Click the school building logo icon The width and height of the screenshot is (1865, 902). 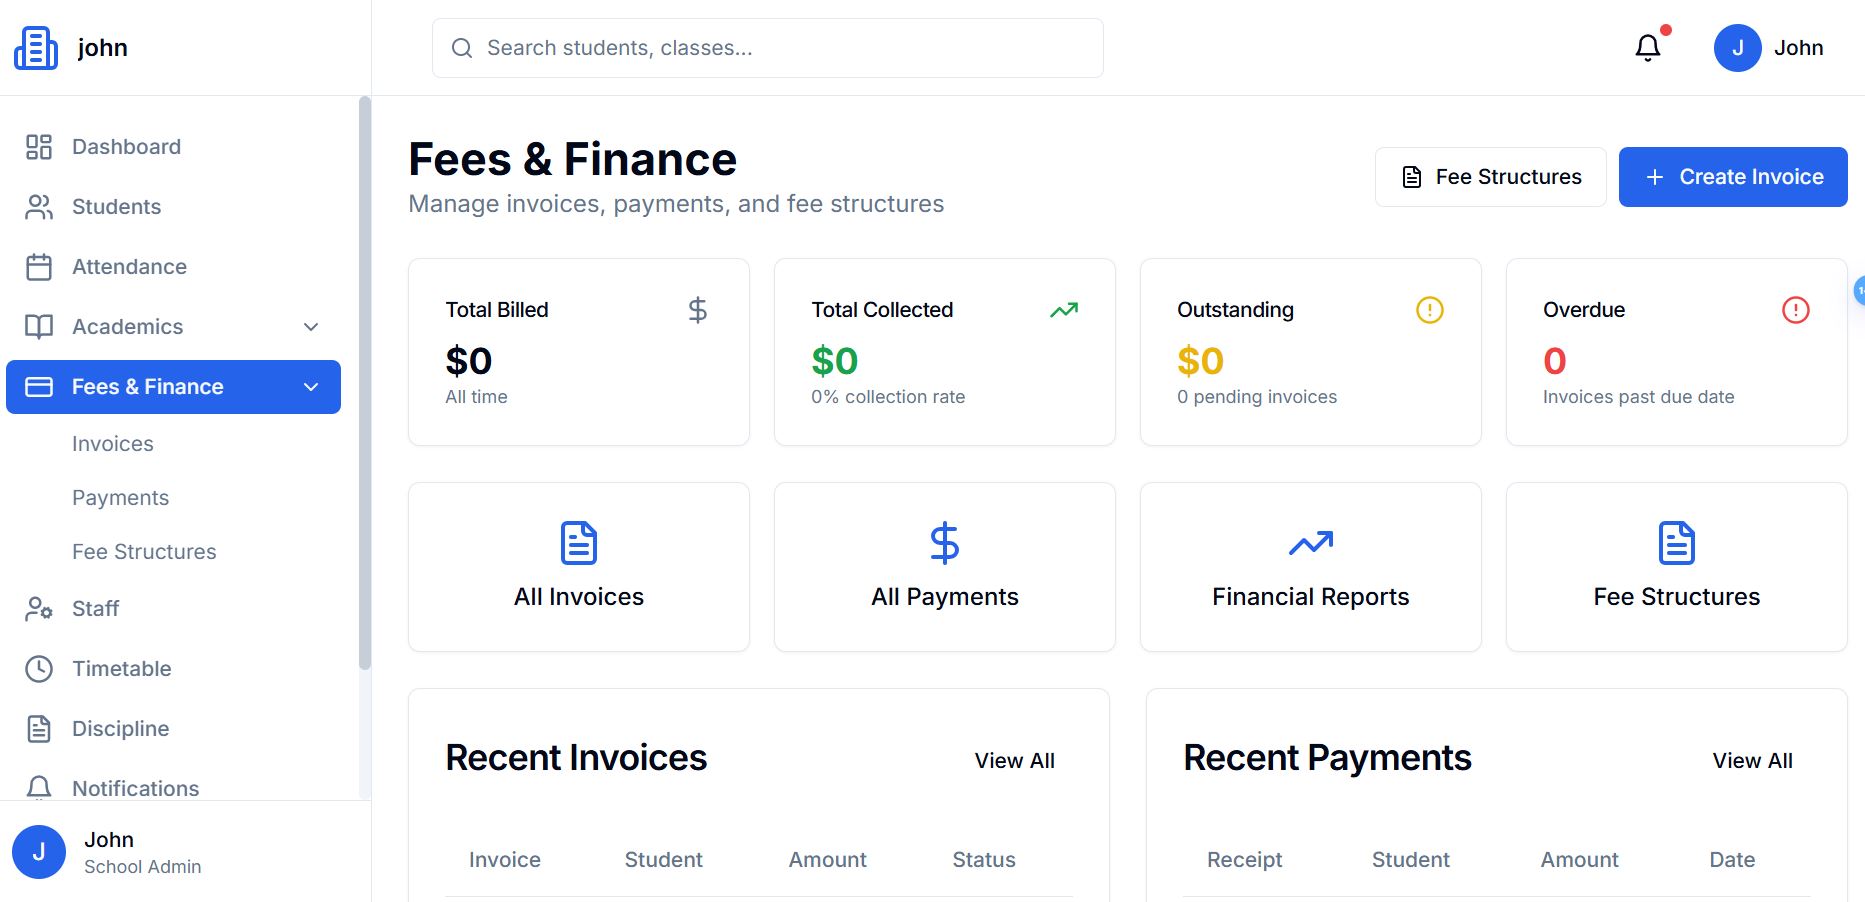pos(36,48)
